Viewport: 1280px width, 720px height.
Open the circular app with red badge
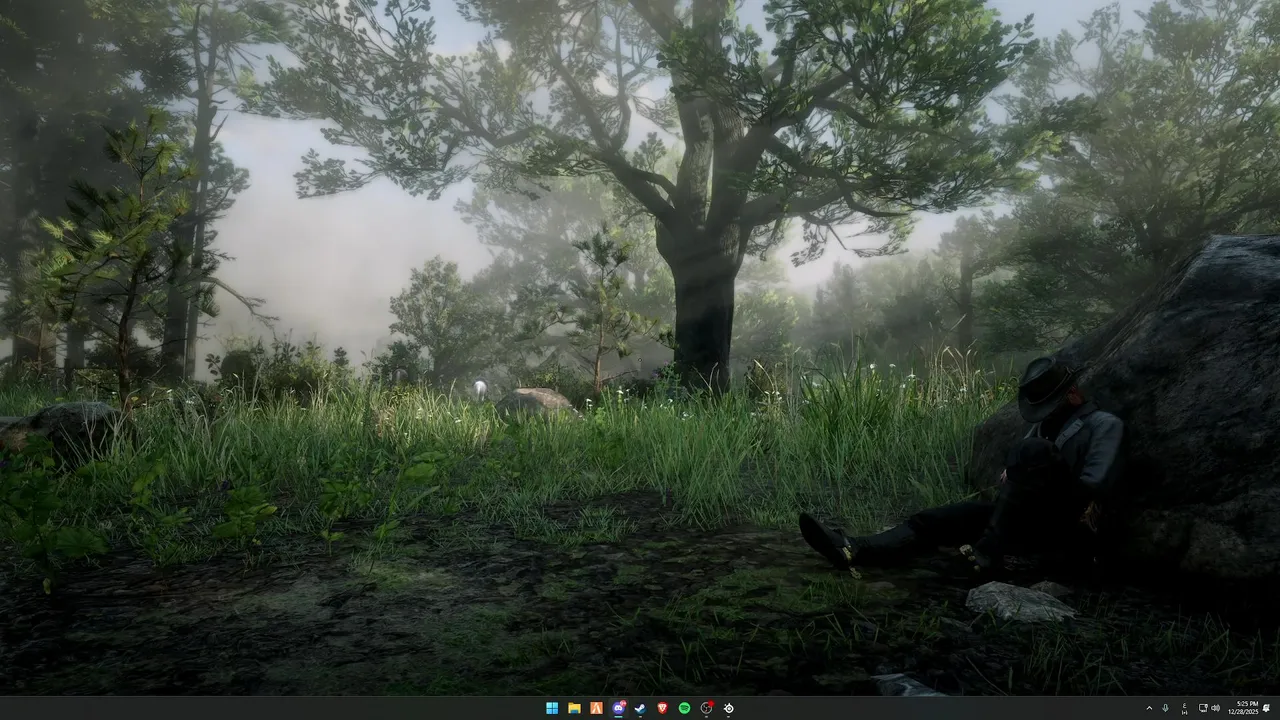coord(706,708)
